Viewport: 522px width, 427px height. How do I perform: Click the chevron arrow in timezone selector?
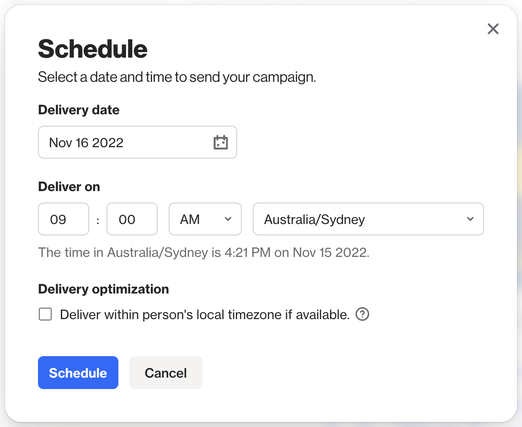pos(470,219)
